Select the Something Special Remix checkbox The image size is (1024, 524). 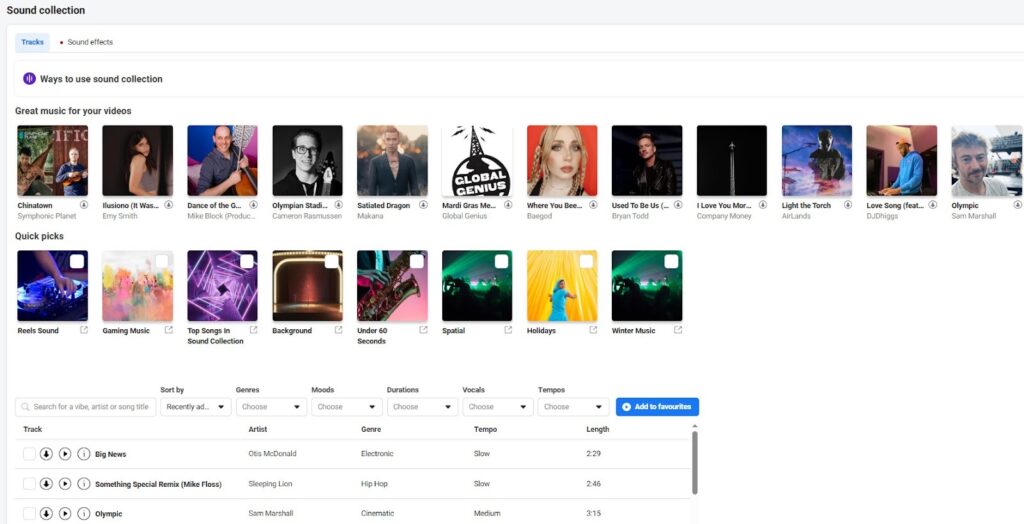(29, 484)
